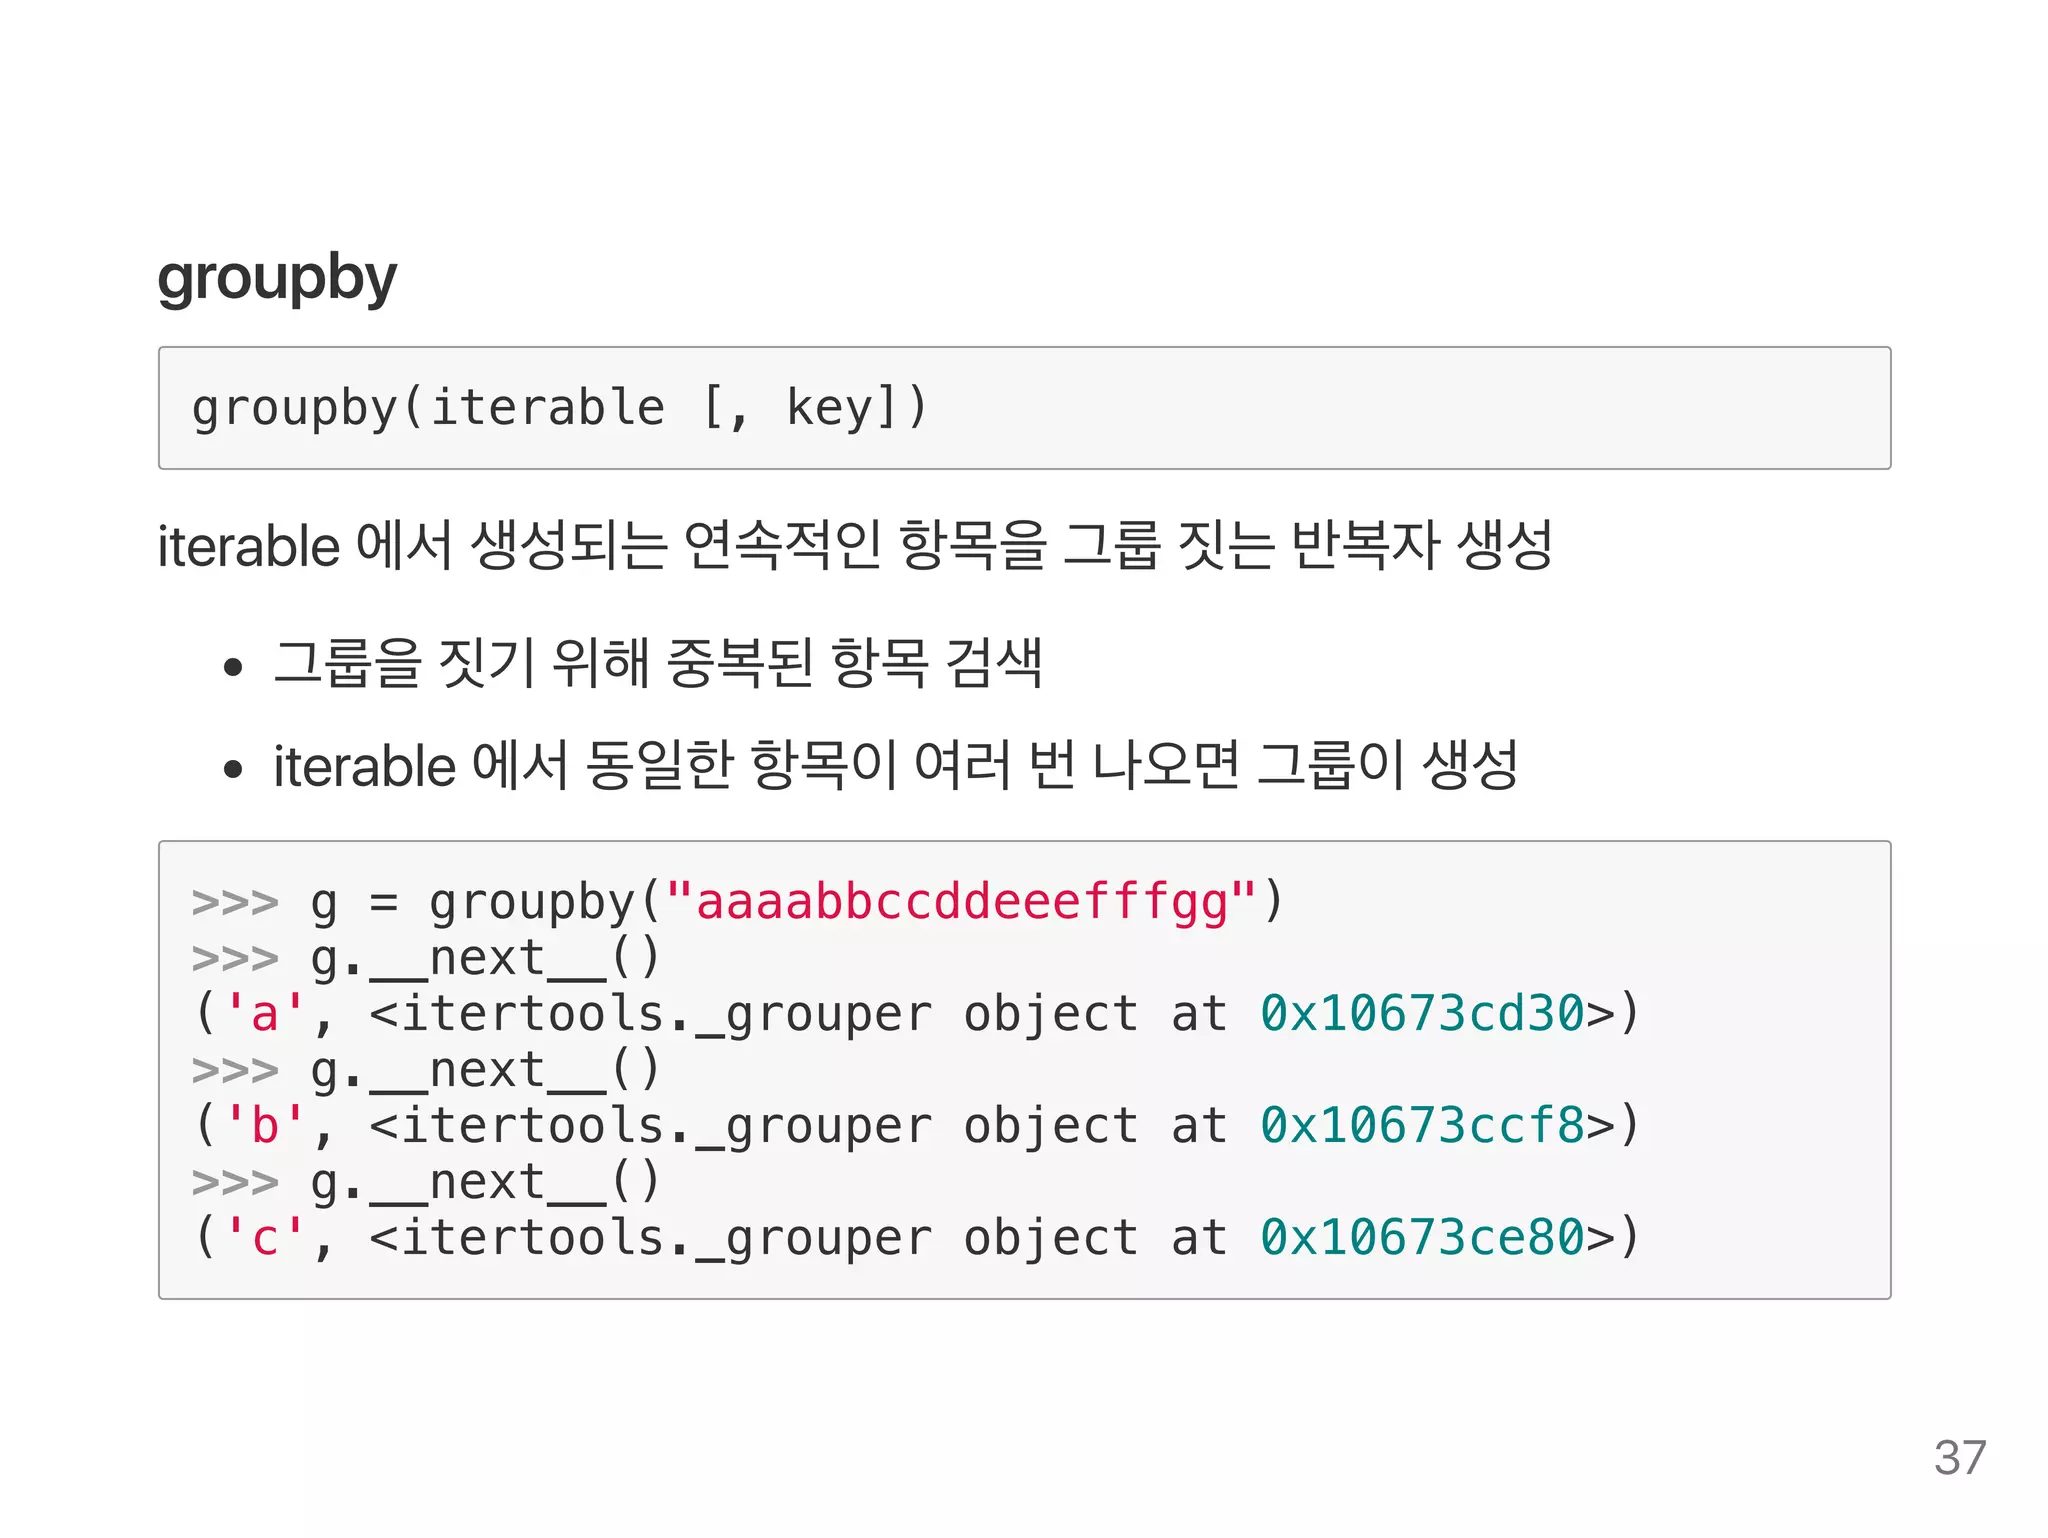Click the teal address 0x10673ccf8

pyautogui.click(x=1422, y=1126)
